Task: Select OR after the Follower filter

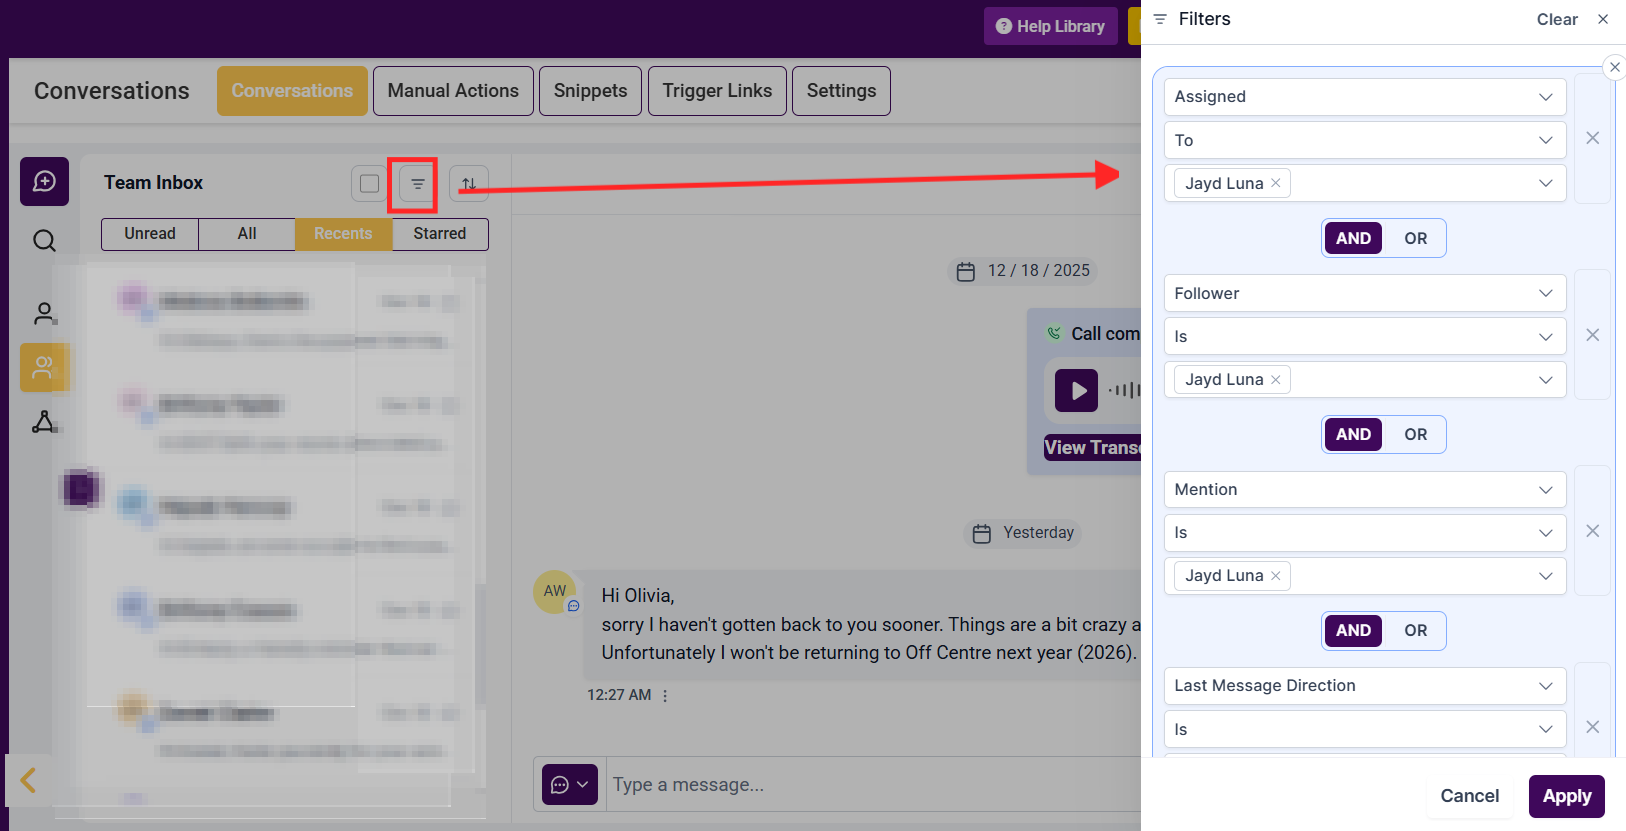Action: point(1415,434)
